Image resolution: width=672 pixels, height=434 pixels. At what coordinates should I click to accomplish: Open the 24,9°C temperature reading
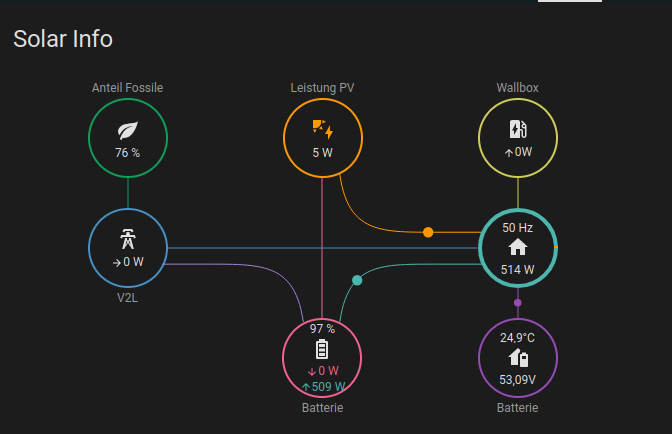tap(517, 337)
